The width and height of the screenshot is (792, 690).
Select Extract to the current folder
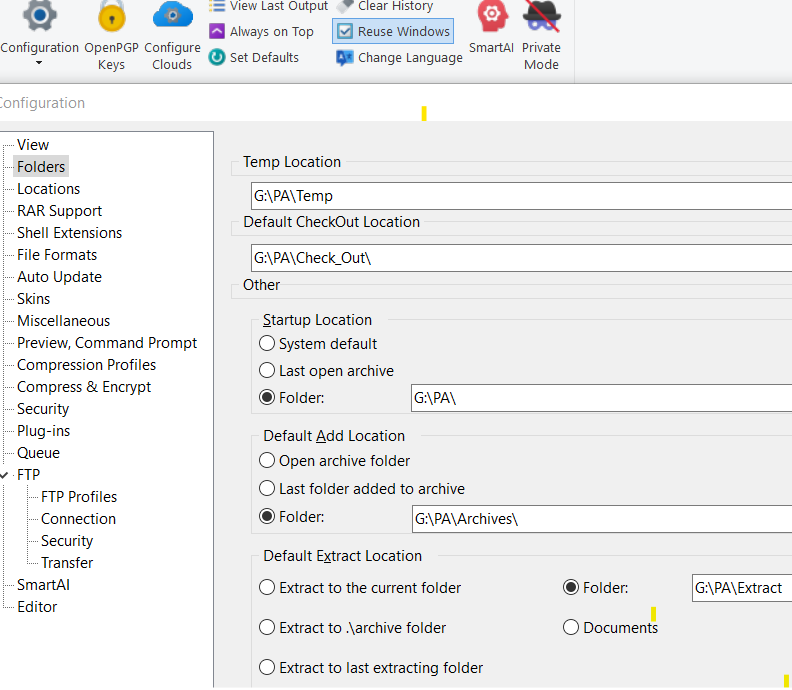tap(267, 587)
